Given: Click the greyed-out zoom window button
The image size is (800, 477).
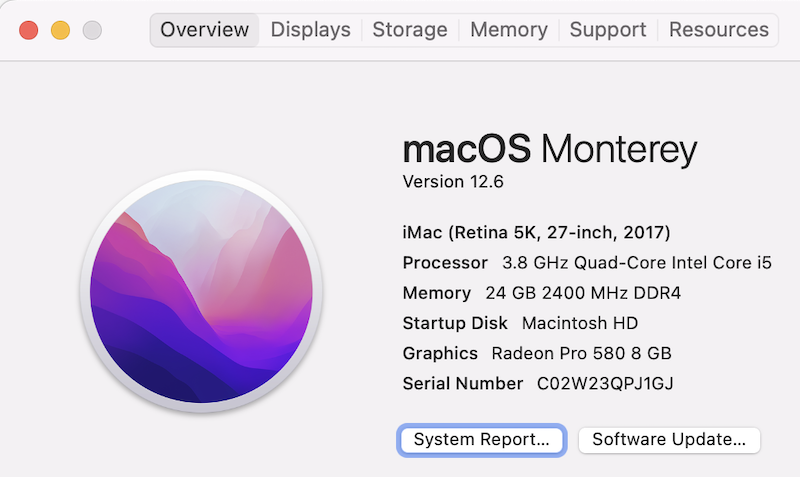Looking at the screenshot, I should [x=92, y=30].
